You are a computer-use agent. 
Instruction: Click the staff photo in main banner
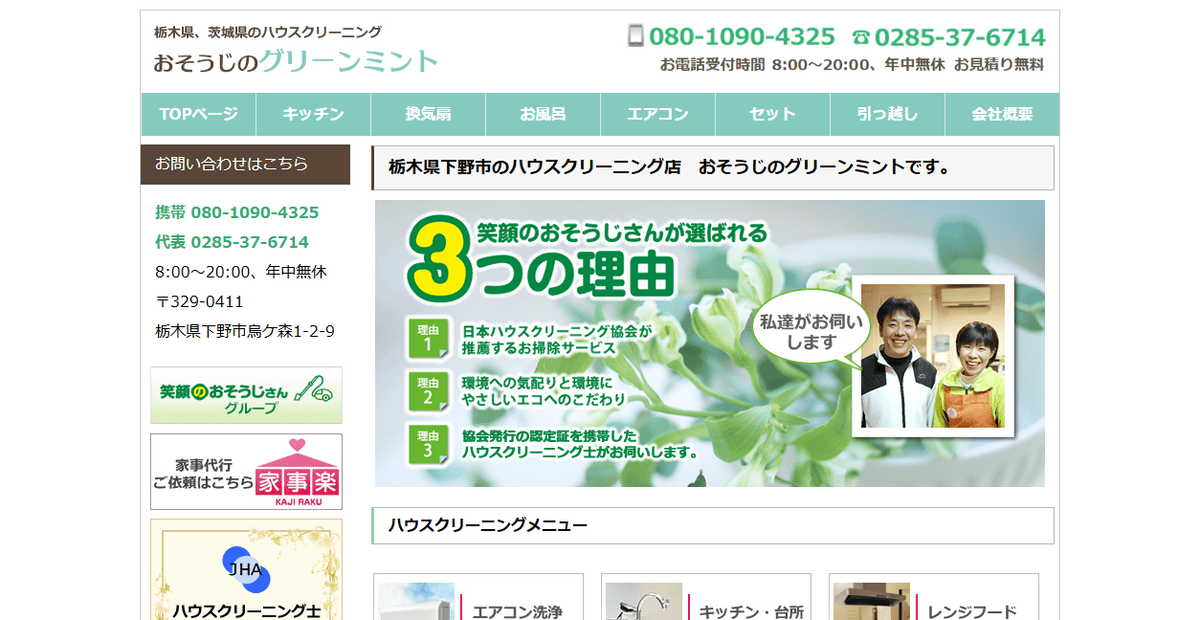click(930, 357)
